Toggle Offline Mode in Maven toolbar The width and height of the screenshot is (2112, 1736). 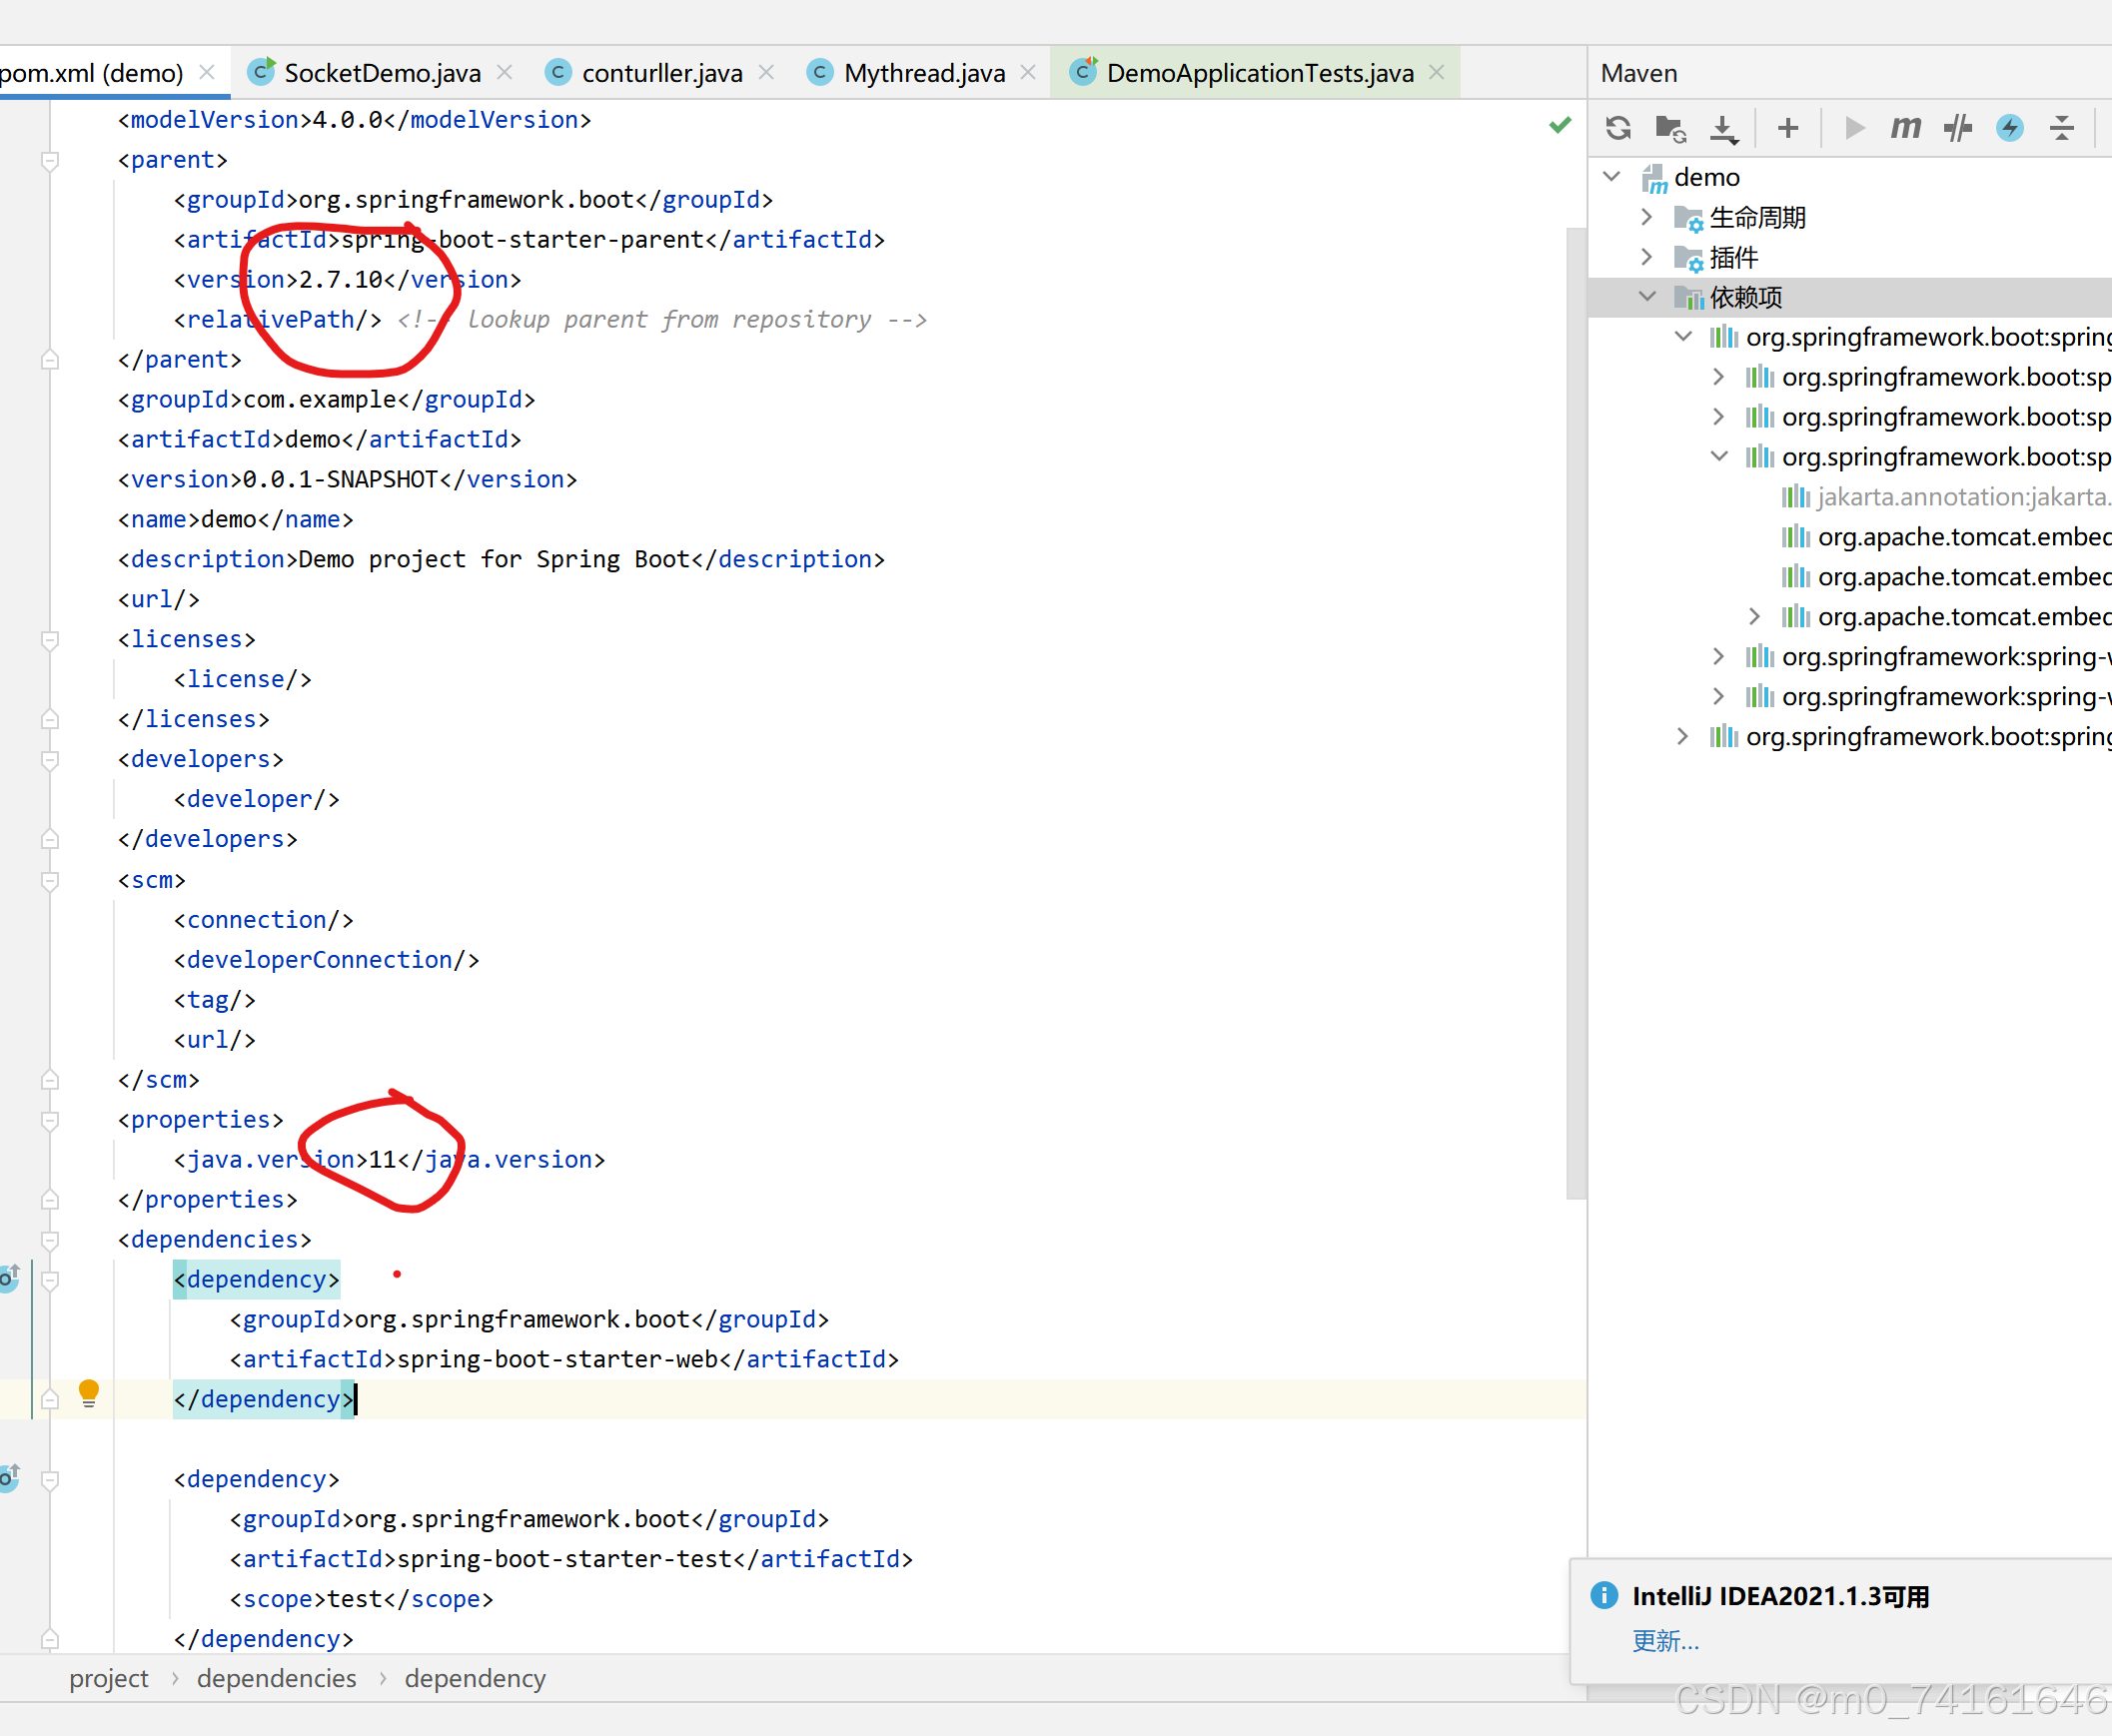[1957, 128]
